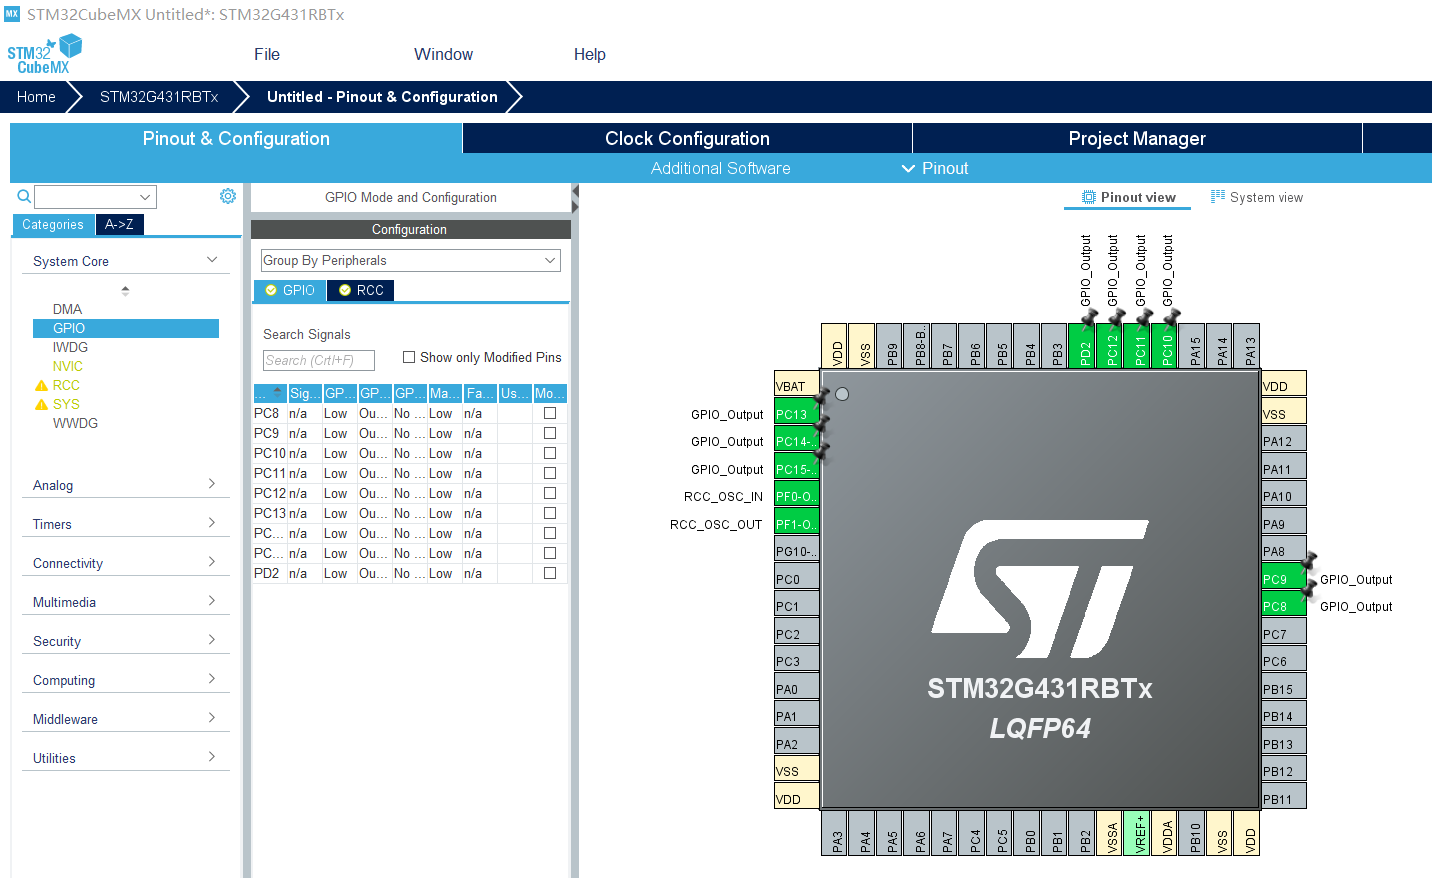Click the warning icon next to RCC
The width and height of the screenshot is (1432, 878).
[41, 385]
